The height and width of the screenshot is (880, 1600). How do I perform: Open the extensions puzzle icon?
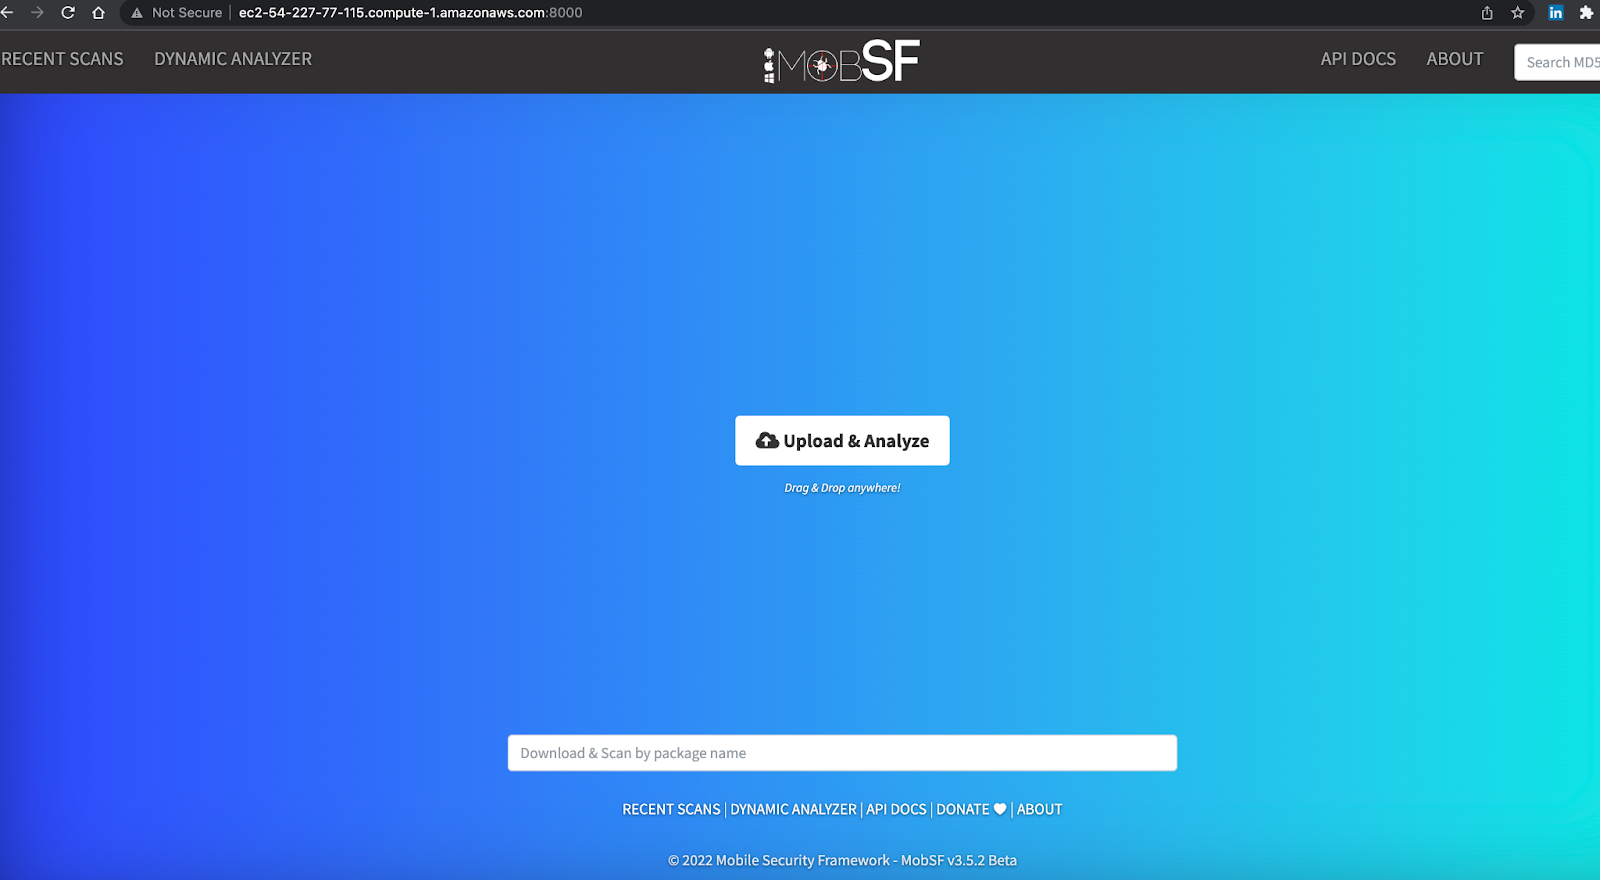point(1586,13)
